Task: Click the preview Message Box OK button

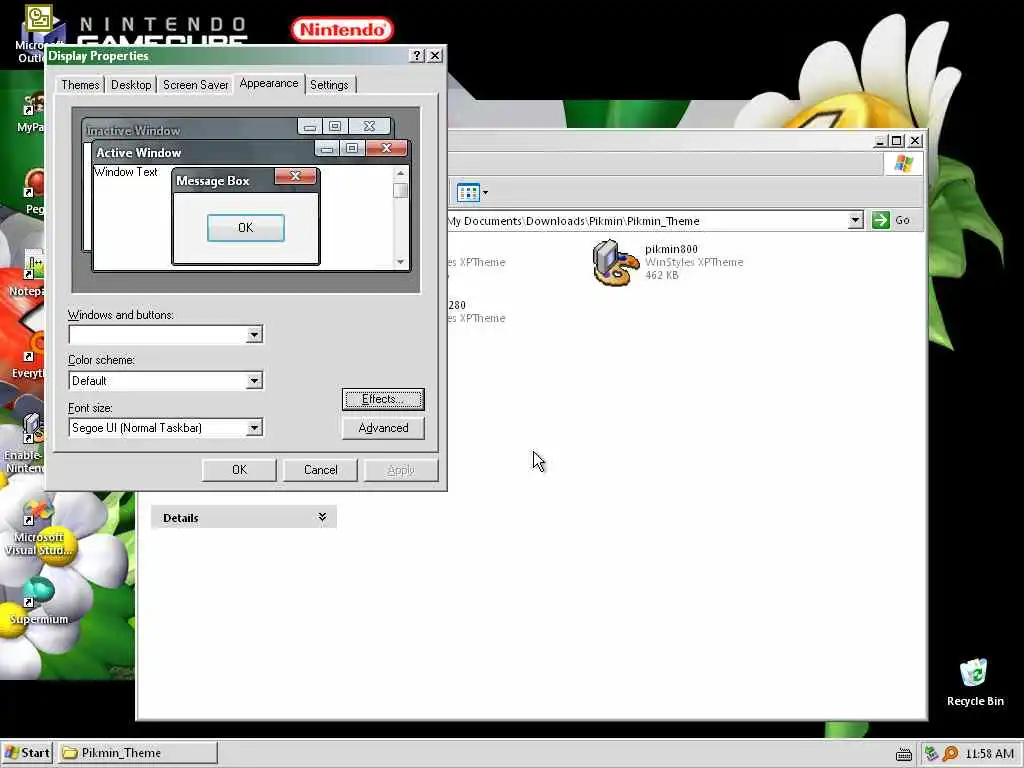Action: [x=246, y=228]
